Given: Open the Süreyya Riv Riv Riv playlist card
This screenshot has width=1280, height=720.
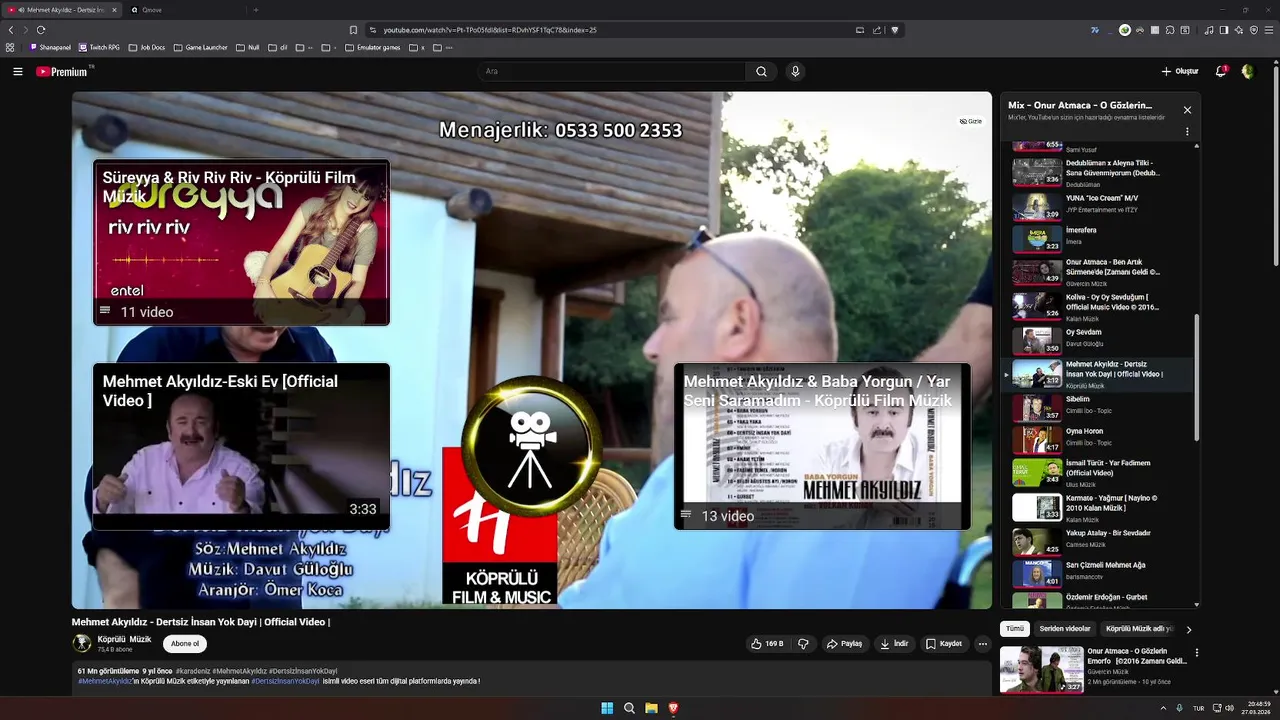Looking at the screenshot, I should [241, 243].
